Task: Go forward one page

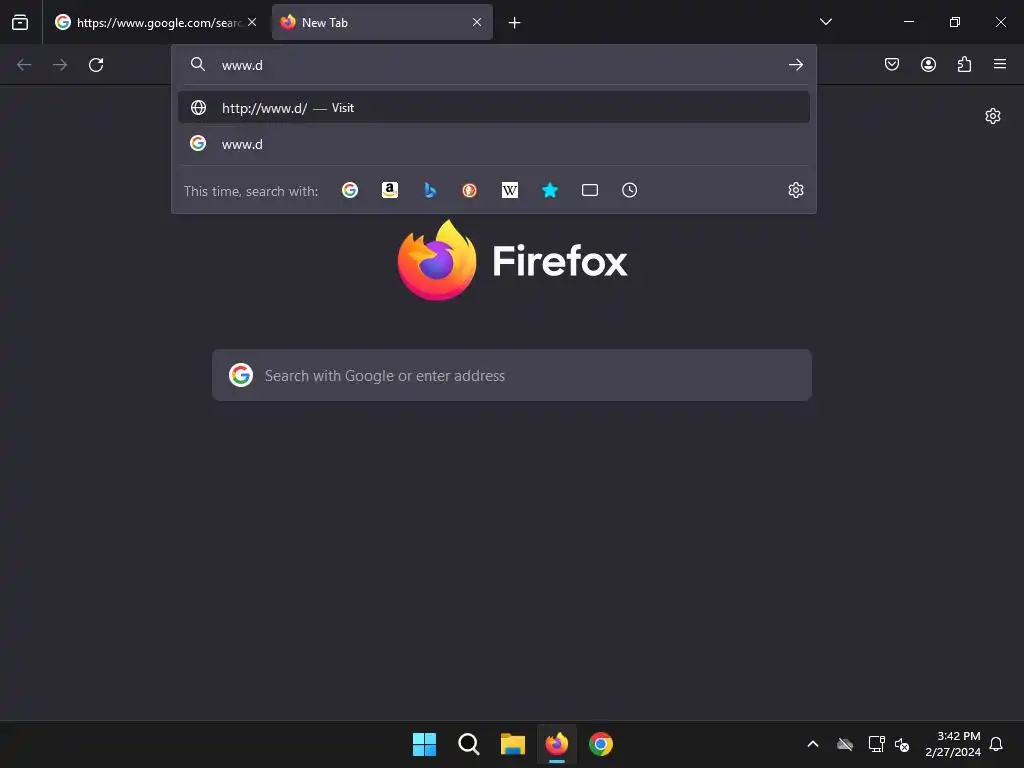Action: 60,65
